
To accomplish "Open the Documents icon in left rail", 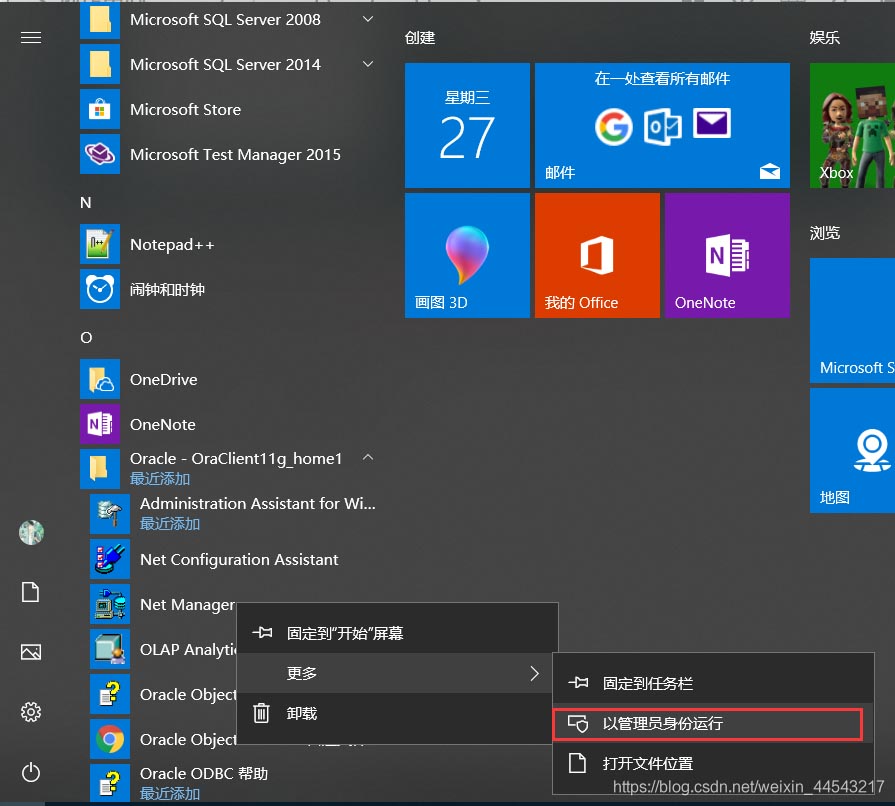I will [31, 592].
